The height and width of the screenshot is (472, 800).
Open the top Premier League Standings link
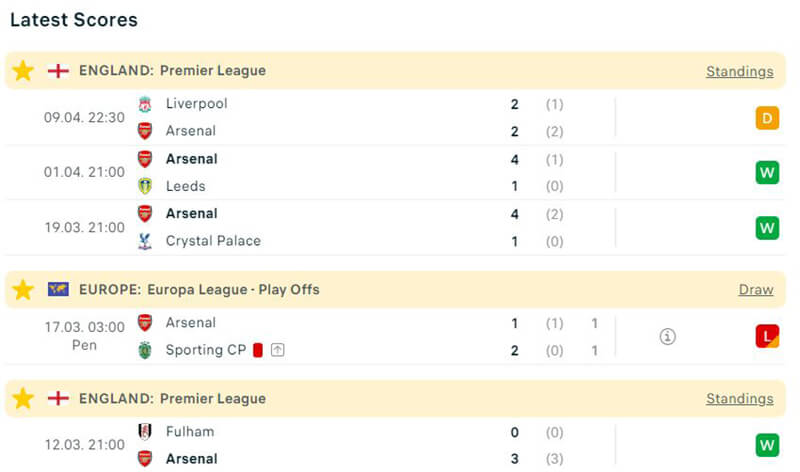739,72
